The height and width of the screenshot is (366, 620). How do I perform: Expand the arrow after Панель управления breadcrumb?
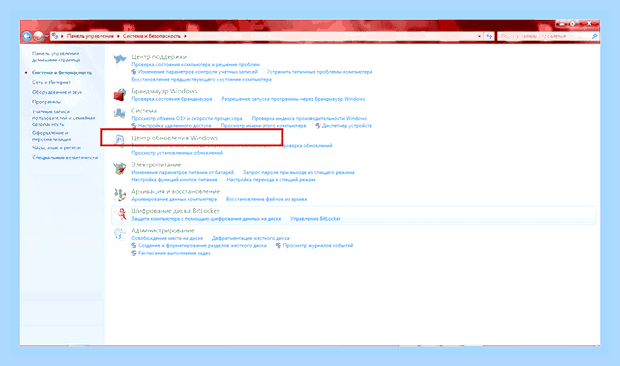tap(118, 36)
